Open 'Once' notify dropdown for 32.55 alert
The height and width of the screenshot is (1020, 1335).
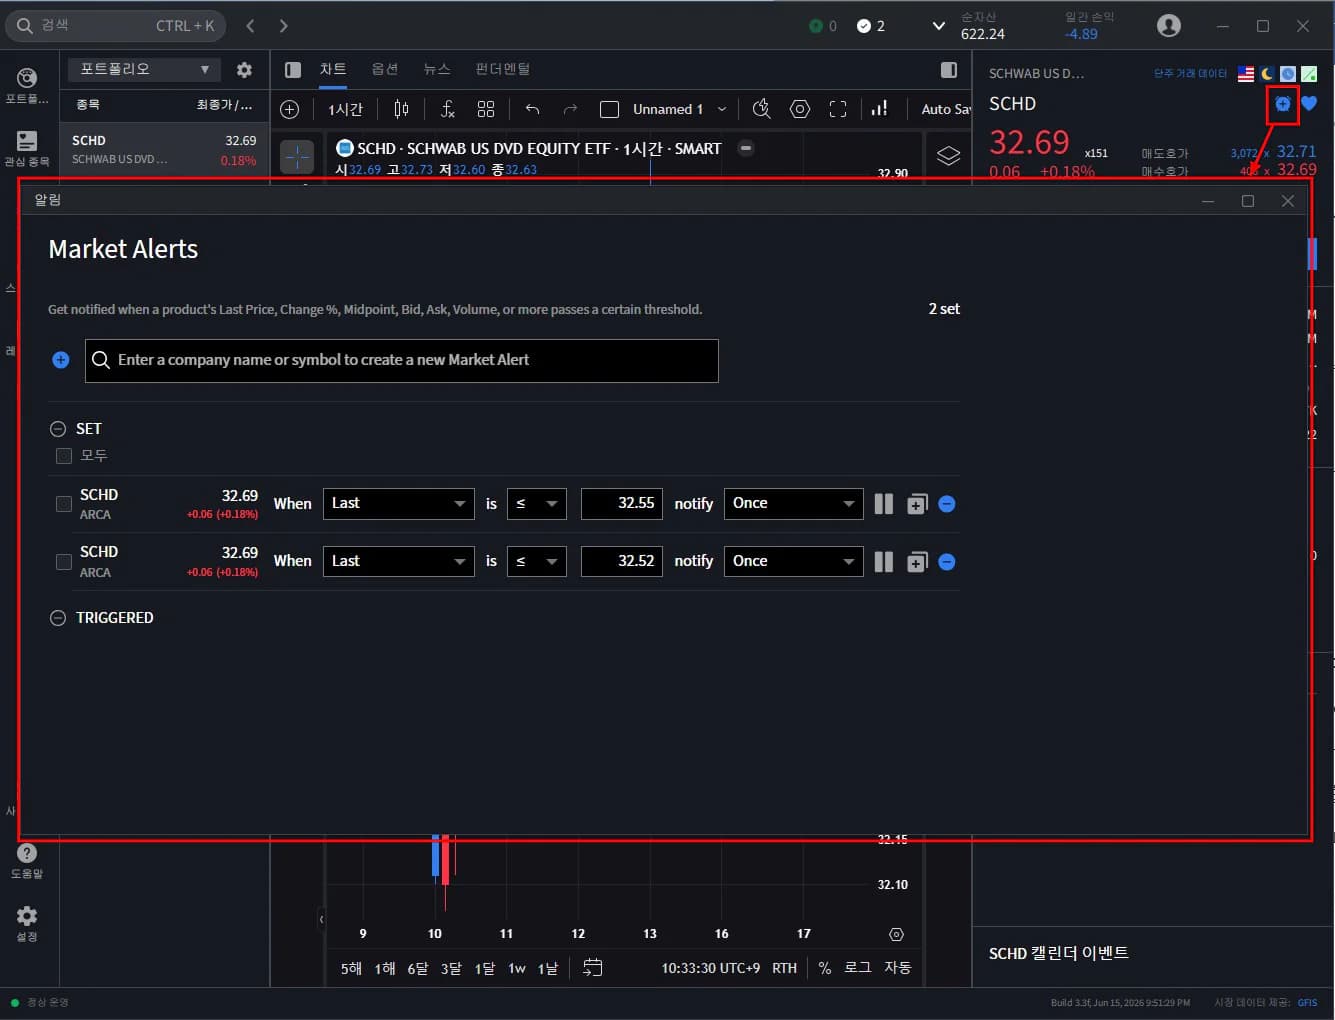[793, 504]
